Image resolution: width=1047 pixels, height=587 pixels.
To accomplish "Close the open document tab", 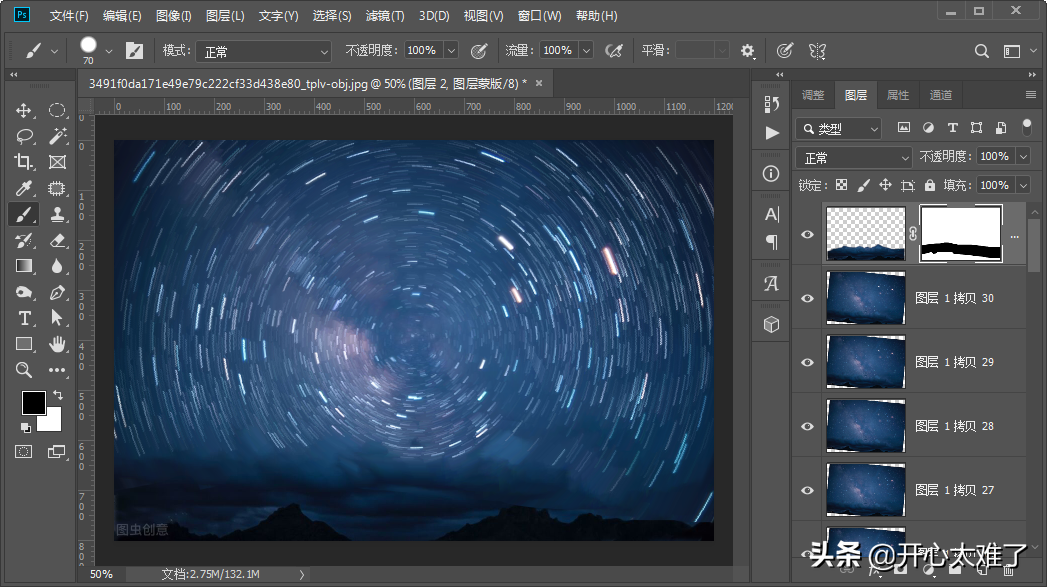I will coord(539,83).
